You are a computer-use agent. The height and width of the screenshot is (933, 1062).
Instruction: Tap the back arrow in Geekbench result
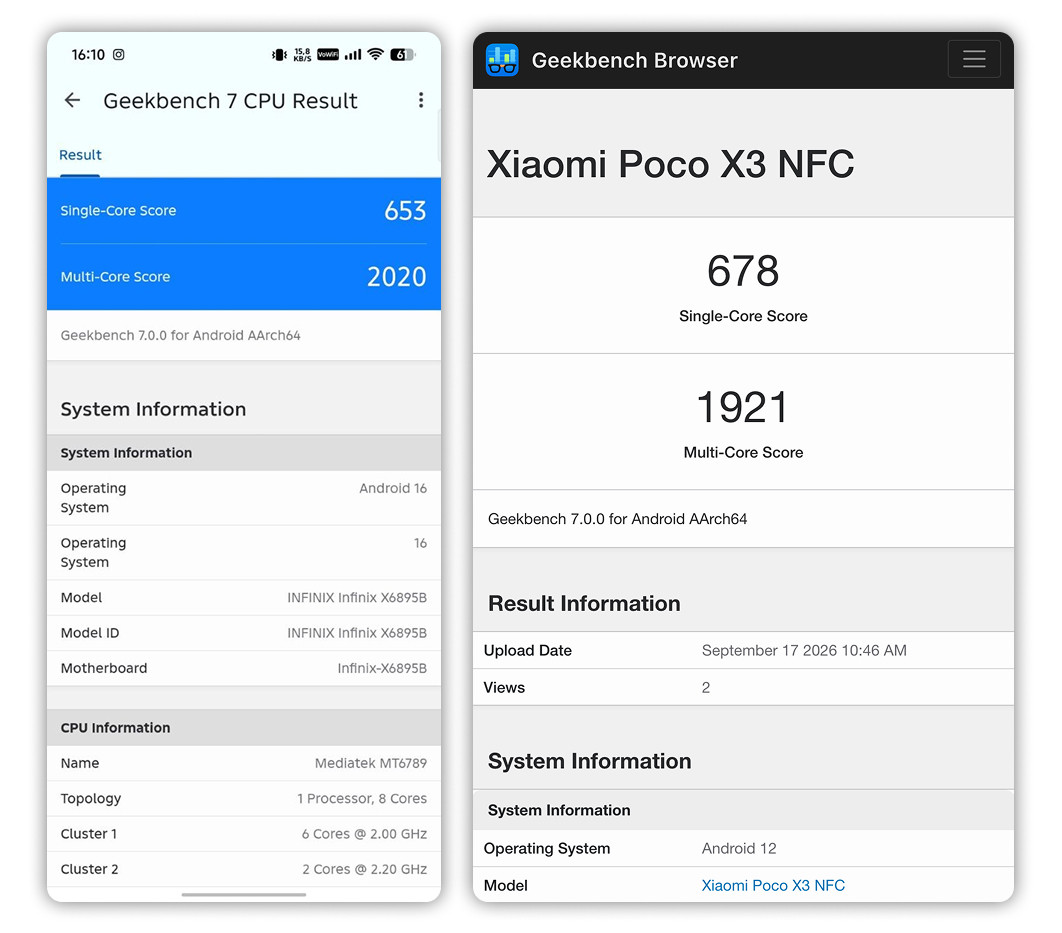(x=72, y=100)
